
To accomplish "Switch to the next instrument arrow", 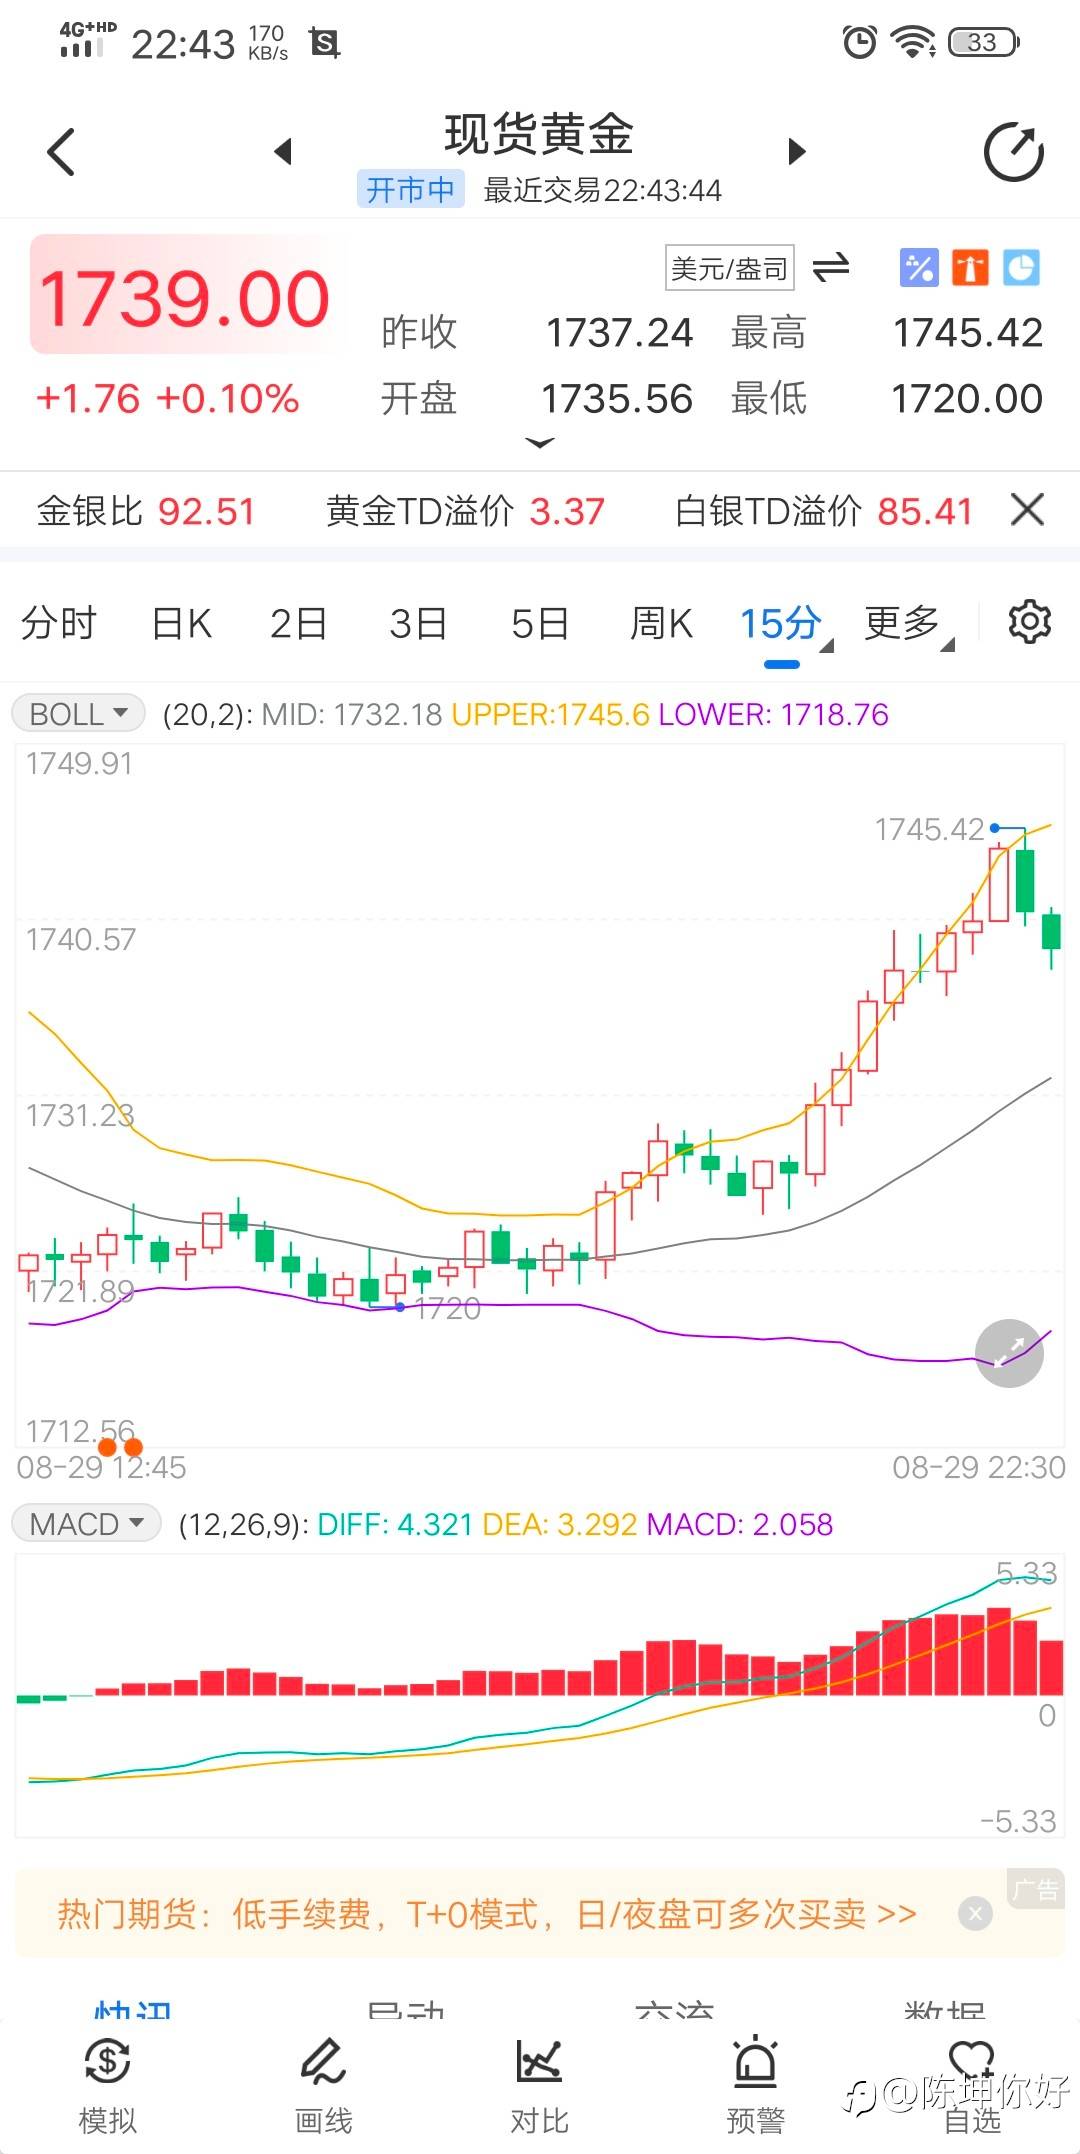I will tap(796, 152).
